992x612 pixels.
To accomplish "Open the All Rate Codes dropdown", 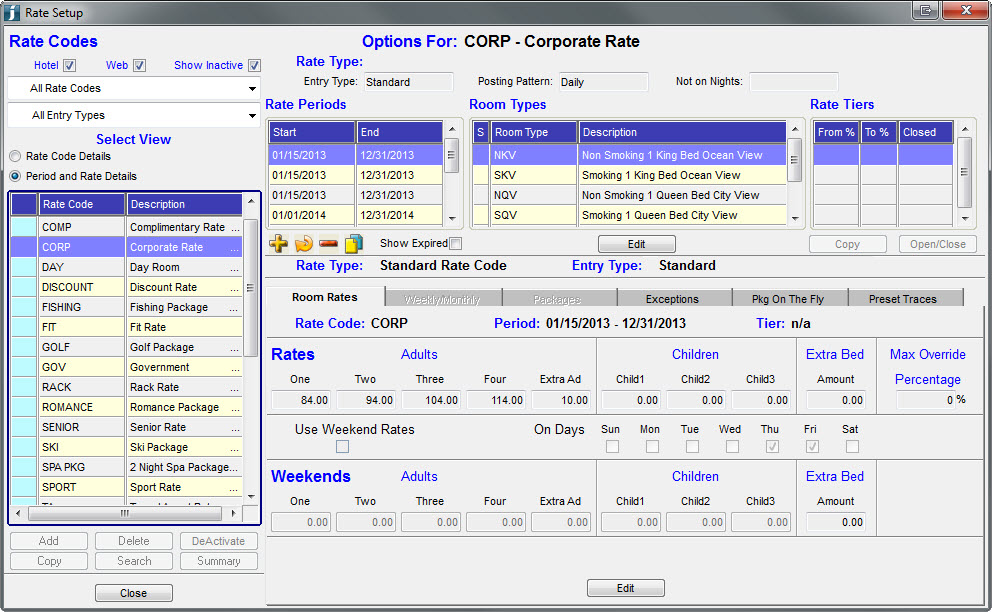I will [x=133, y=89].
